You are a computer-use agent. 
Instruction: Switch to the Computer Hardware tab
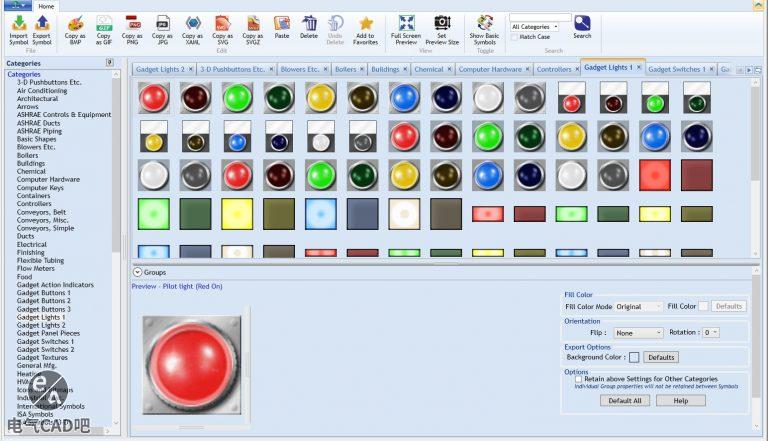(490, 70)
